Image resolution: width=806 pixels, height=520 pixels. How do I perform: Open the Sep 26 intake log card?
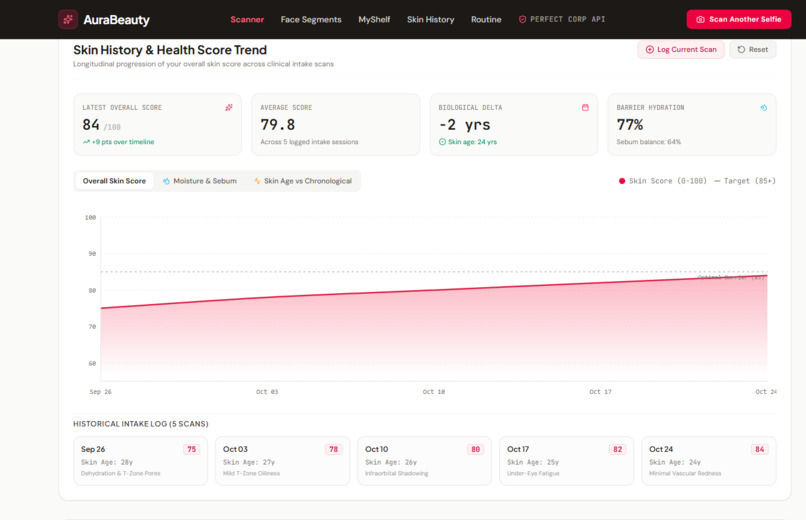coord(140,461)
